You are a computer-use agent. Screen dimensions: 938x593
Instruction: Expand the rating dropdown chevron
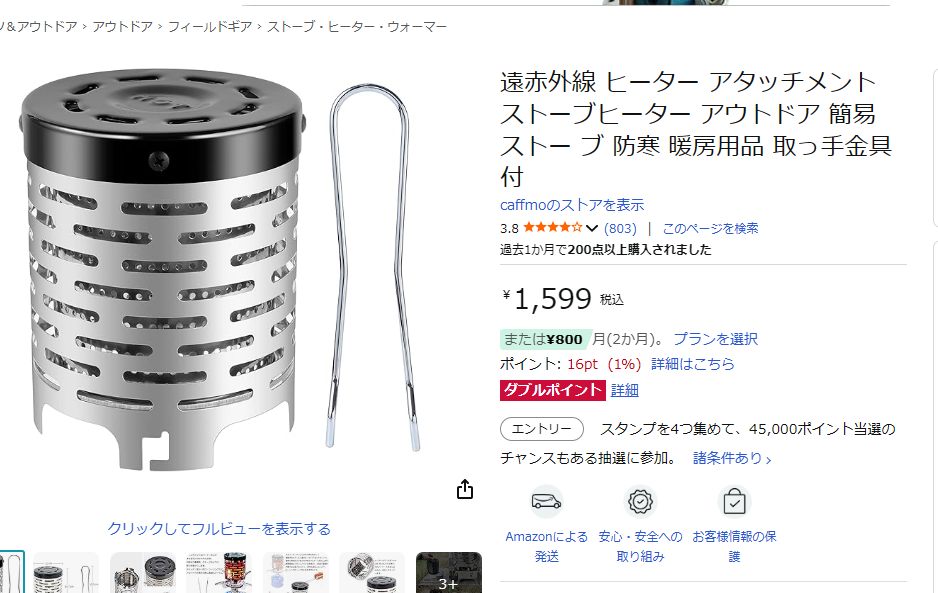pyautogui.click(x=592, y=228)
